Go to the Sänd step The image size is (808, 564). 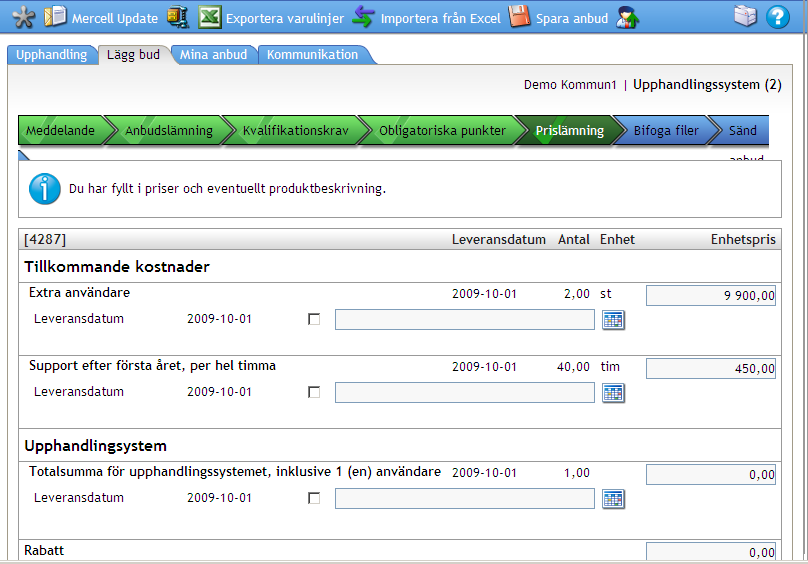click(x=743, y=130)
